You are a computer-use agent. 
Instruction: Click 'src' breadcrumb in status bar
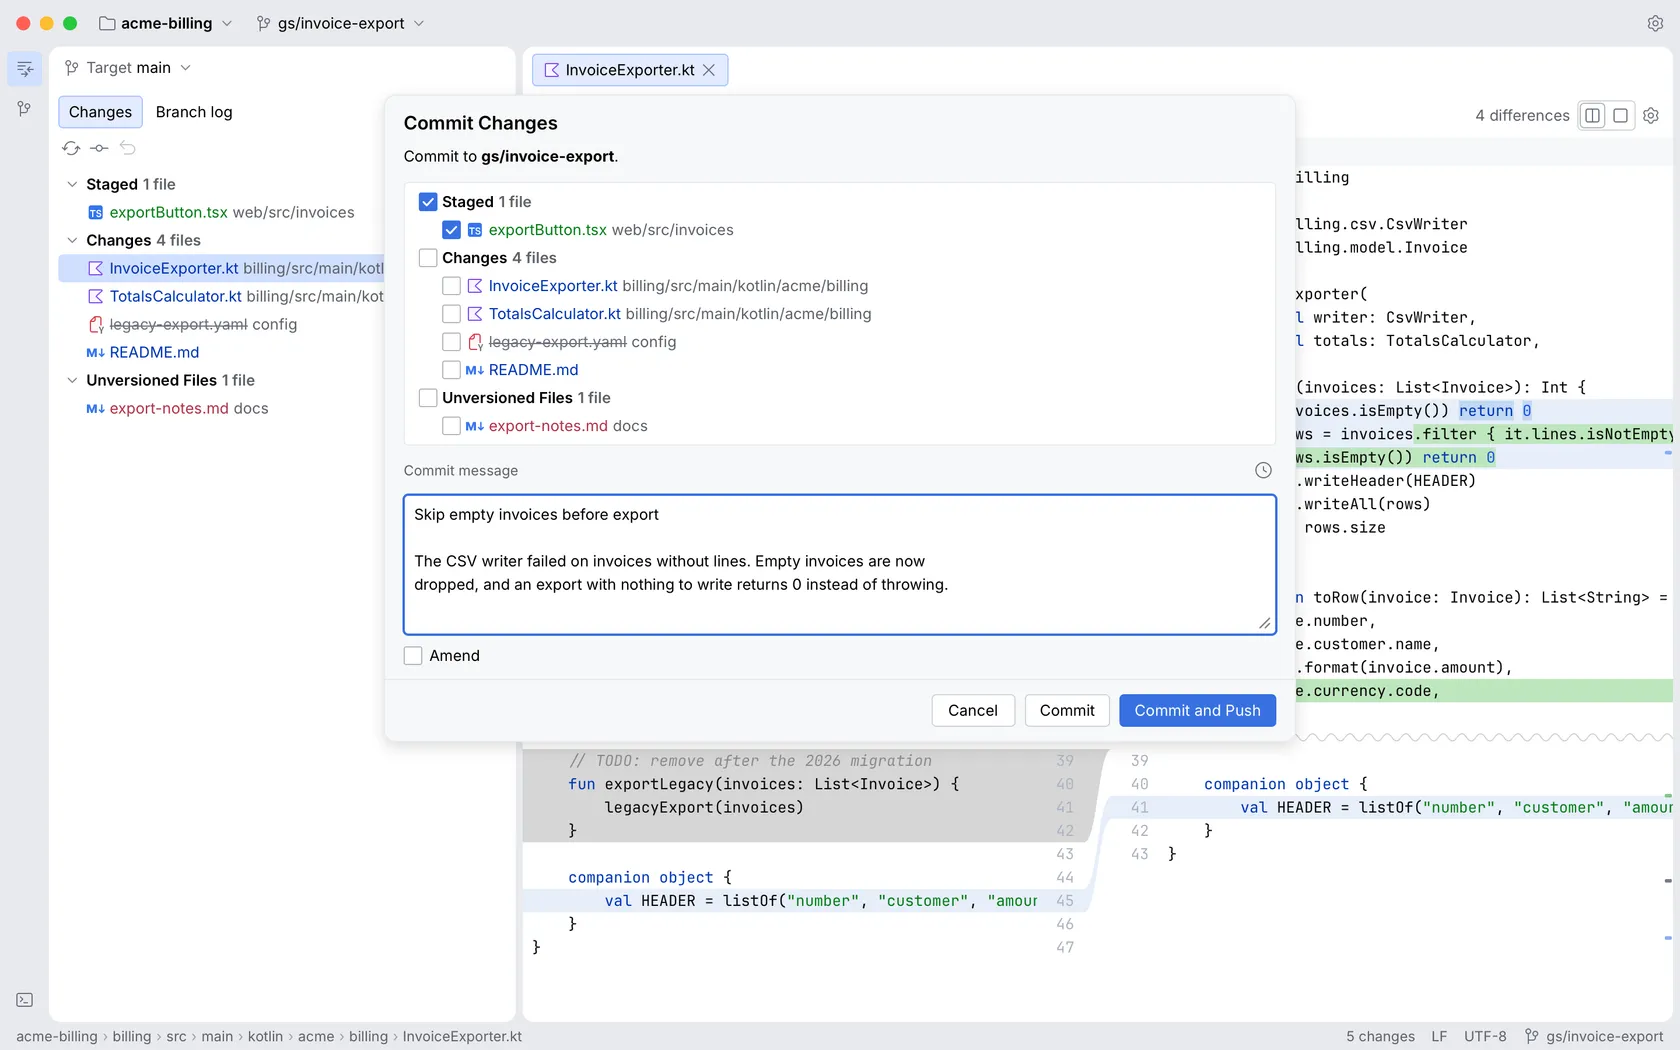176,1036
